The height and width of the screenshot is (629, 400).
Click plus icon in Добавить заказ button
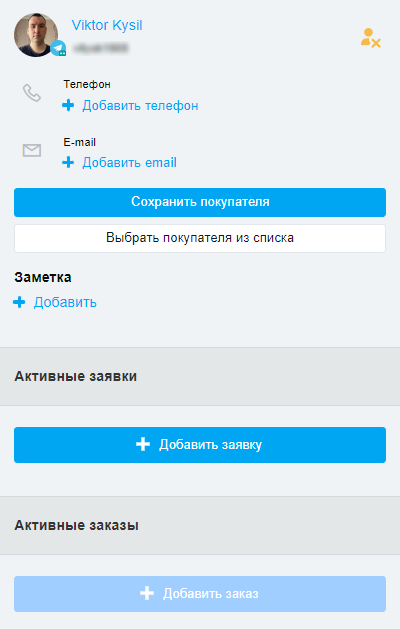coord(147,593)
